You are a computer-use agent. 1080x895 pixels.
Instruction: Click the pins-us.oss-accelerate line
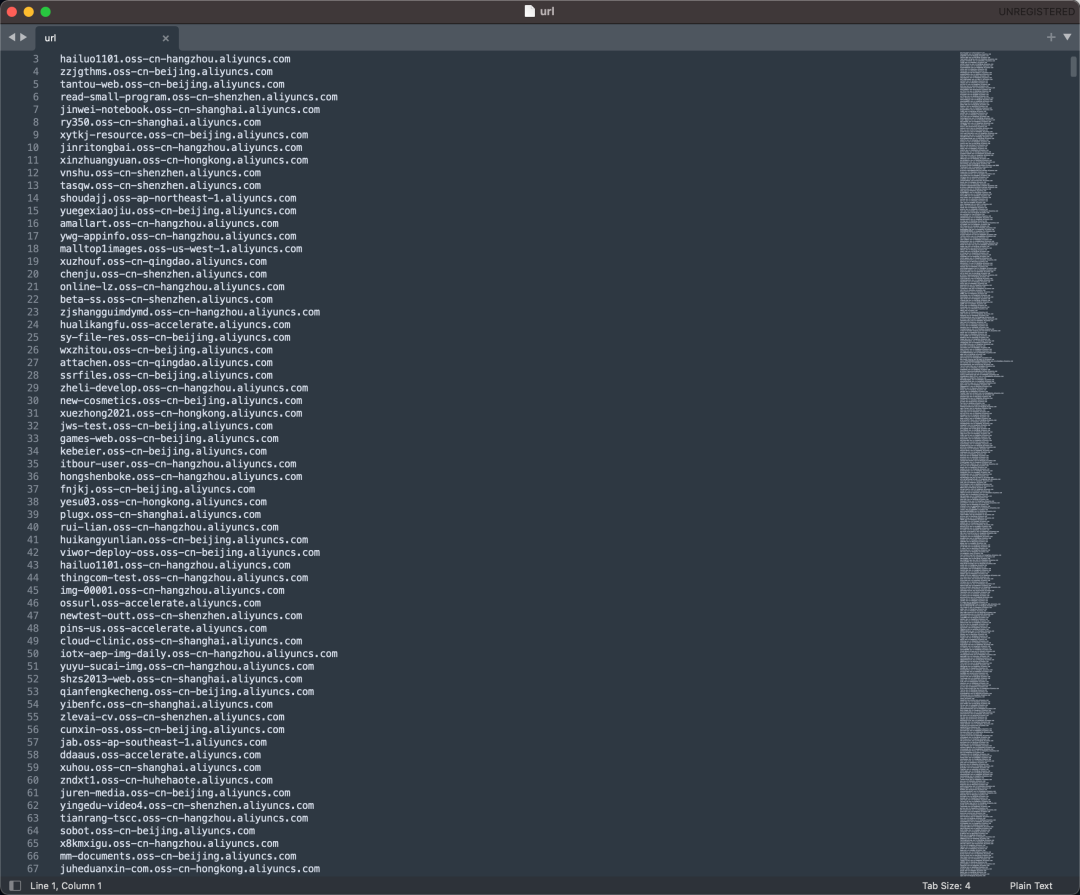(163, 628)
